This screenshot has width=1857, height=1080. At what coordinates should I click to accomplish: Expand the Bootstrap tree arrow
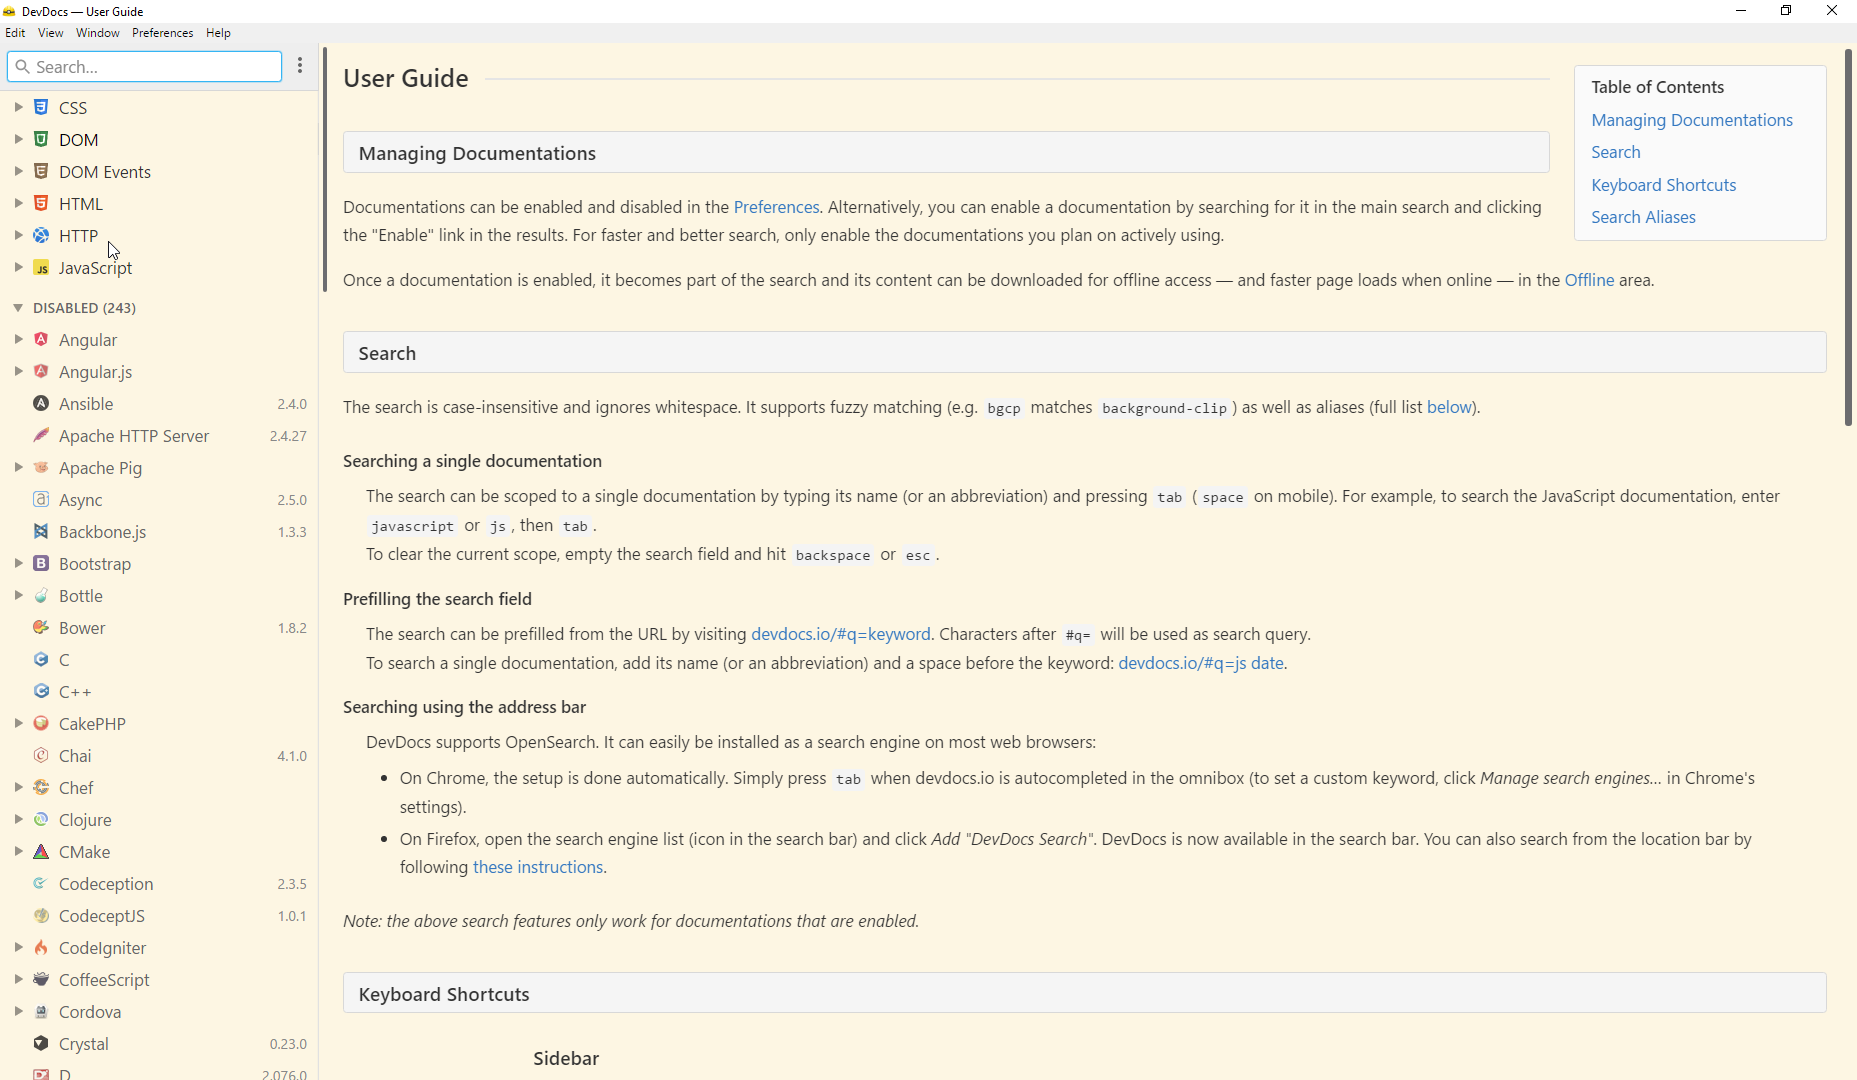(18, 563)
